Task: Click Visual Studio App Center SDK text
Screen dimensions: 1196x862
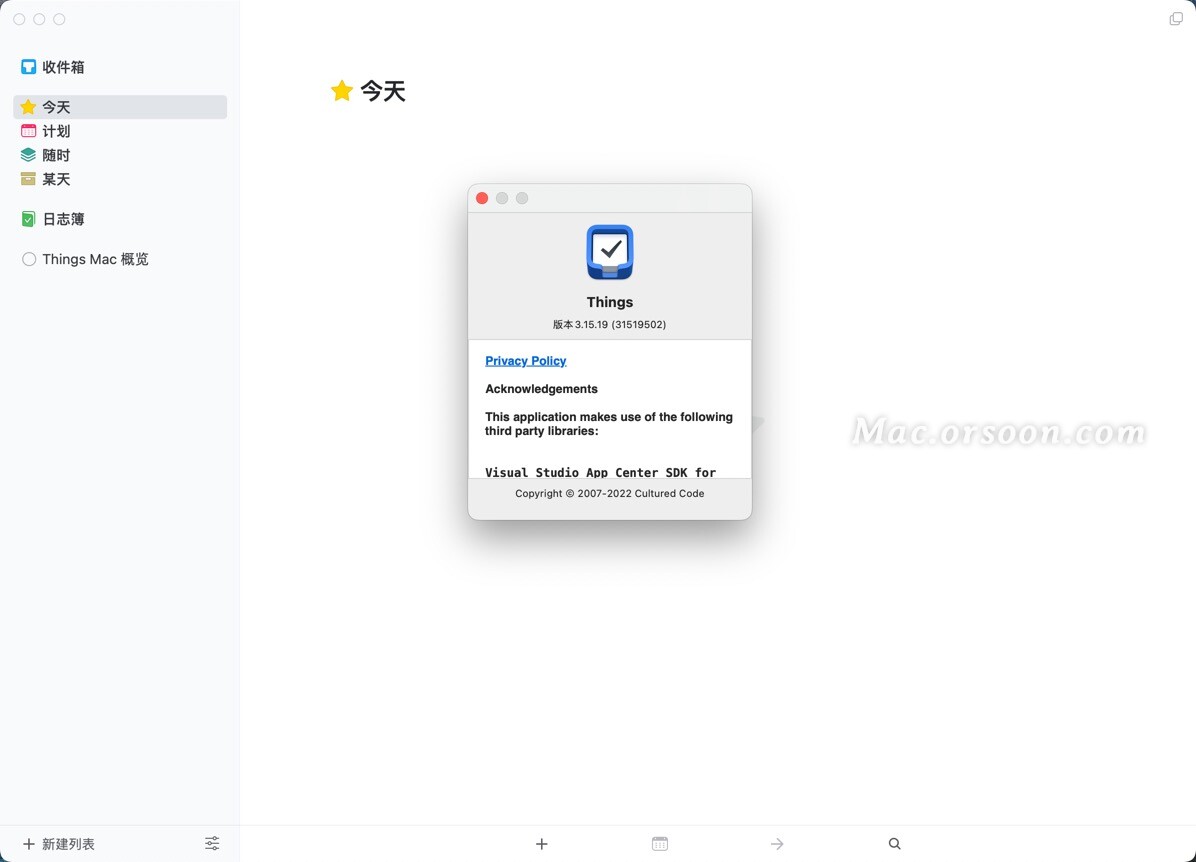Action: pos(600,472)
